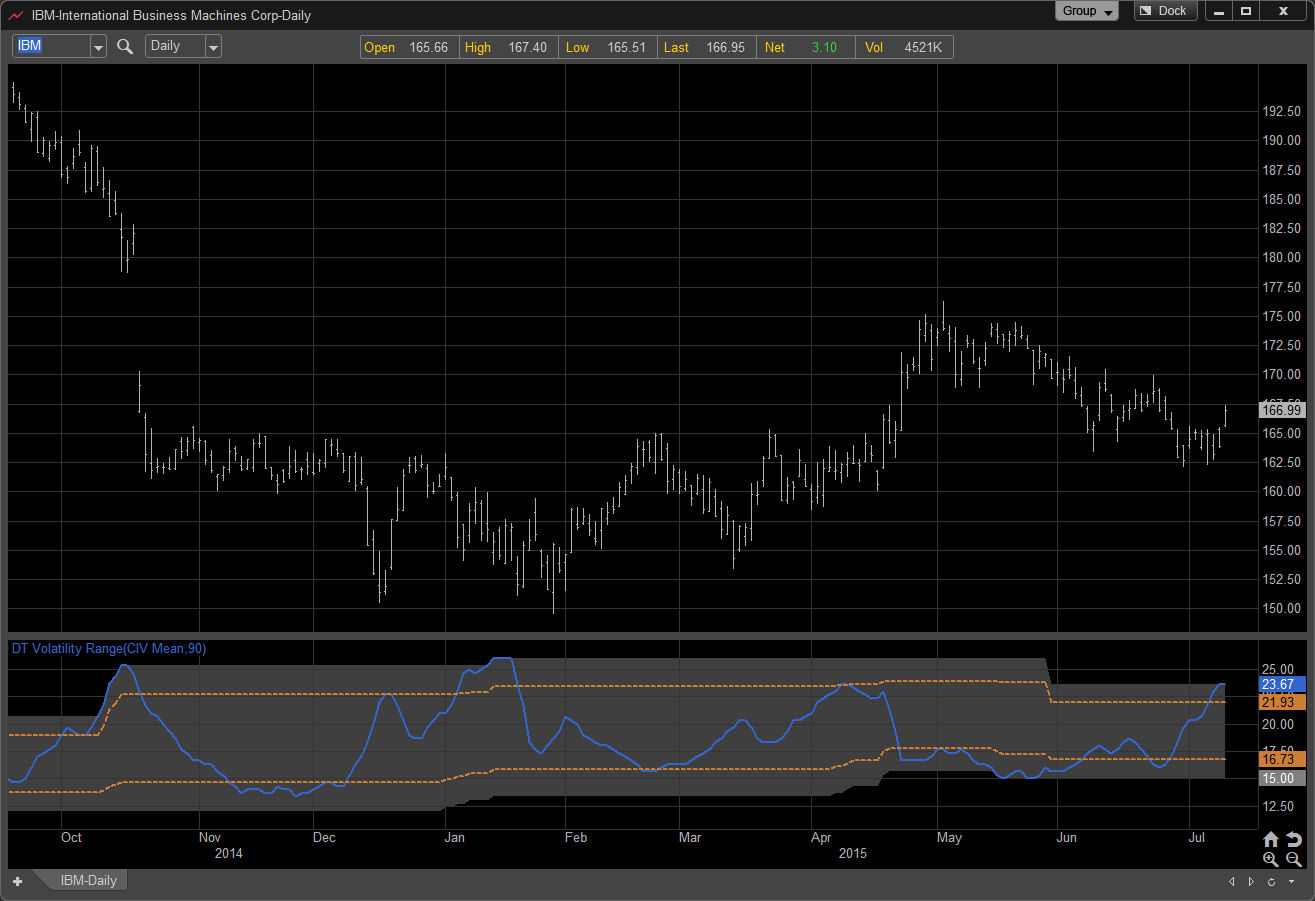1315x901 pixels.
Task: Click the undo arrow chart icon
Action: 1293,839
